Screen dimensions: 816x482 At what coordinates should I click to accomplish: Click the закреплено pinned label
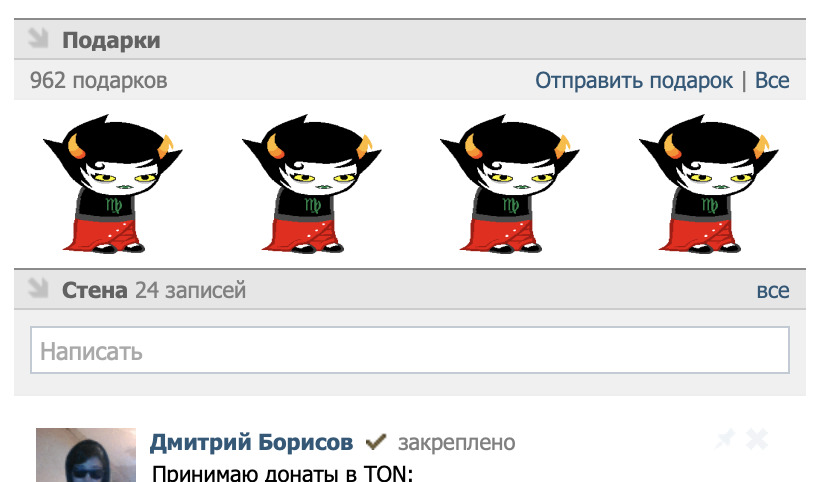(456, 443)
